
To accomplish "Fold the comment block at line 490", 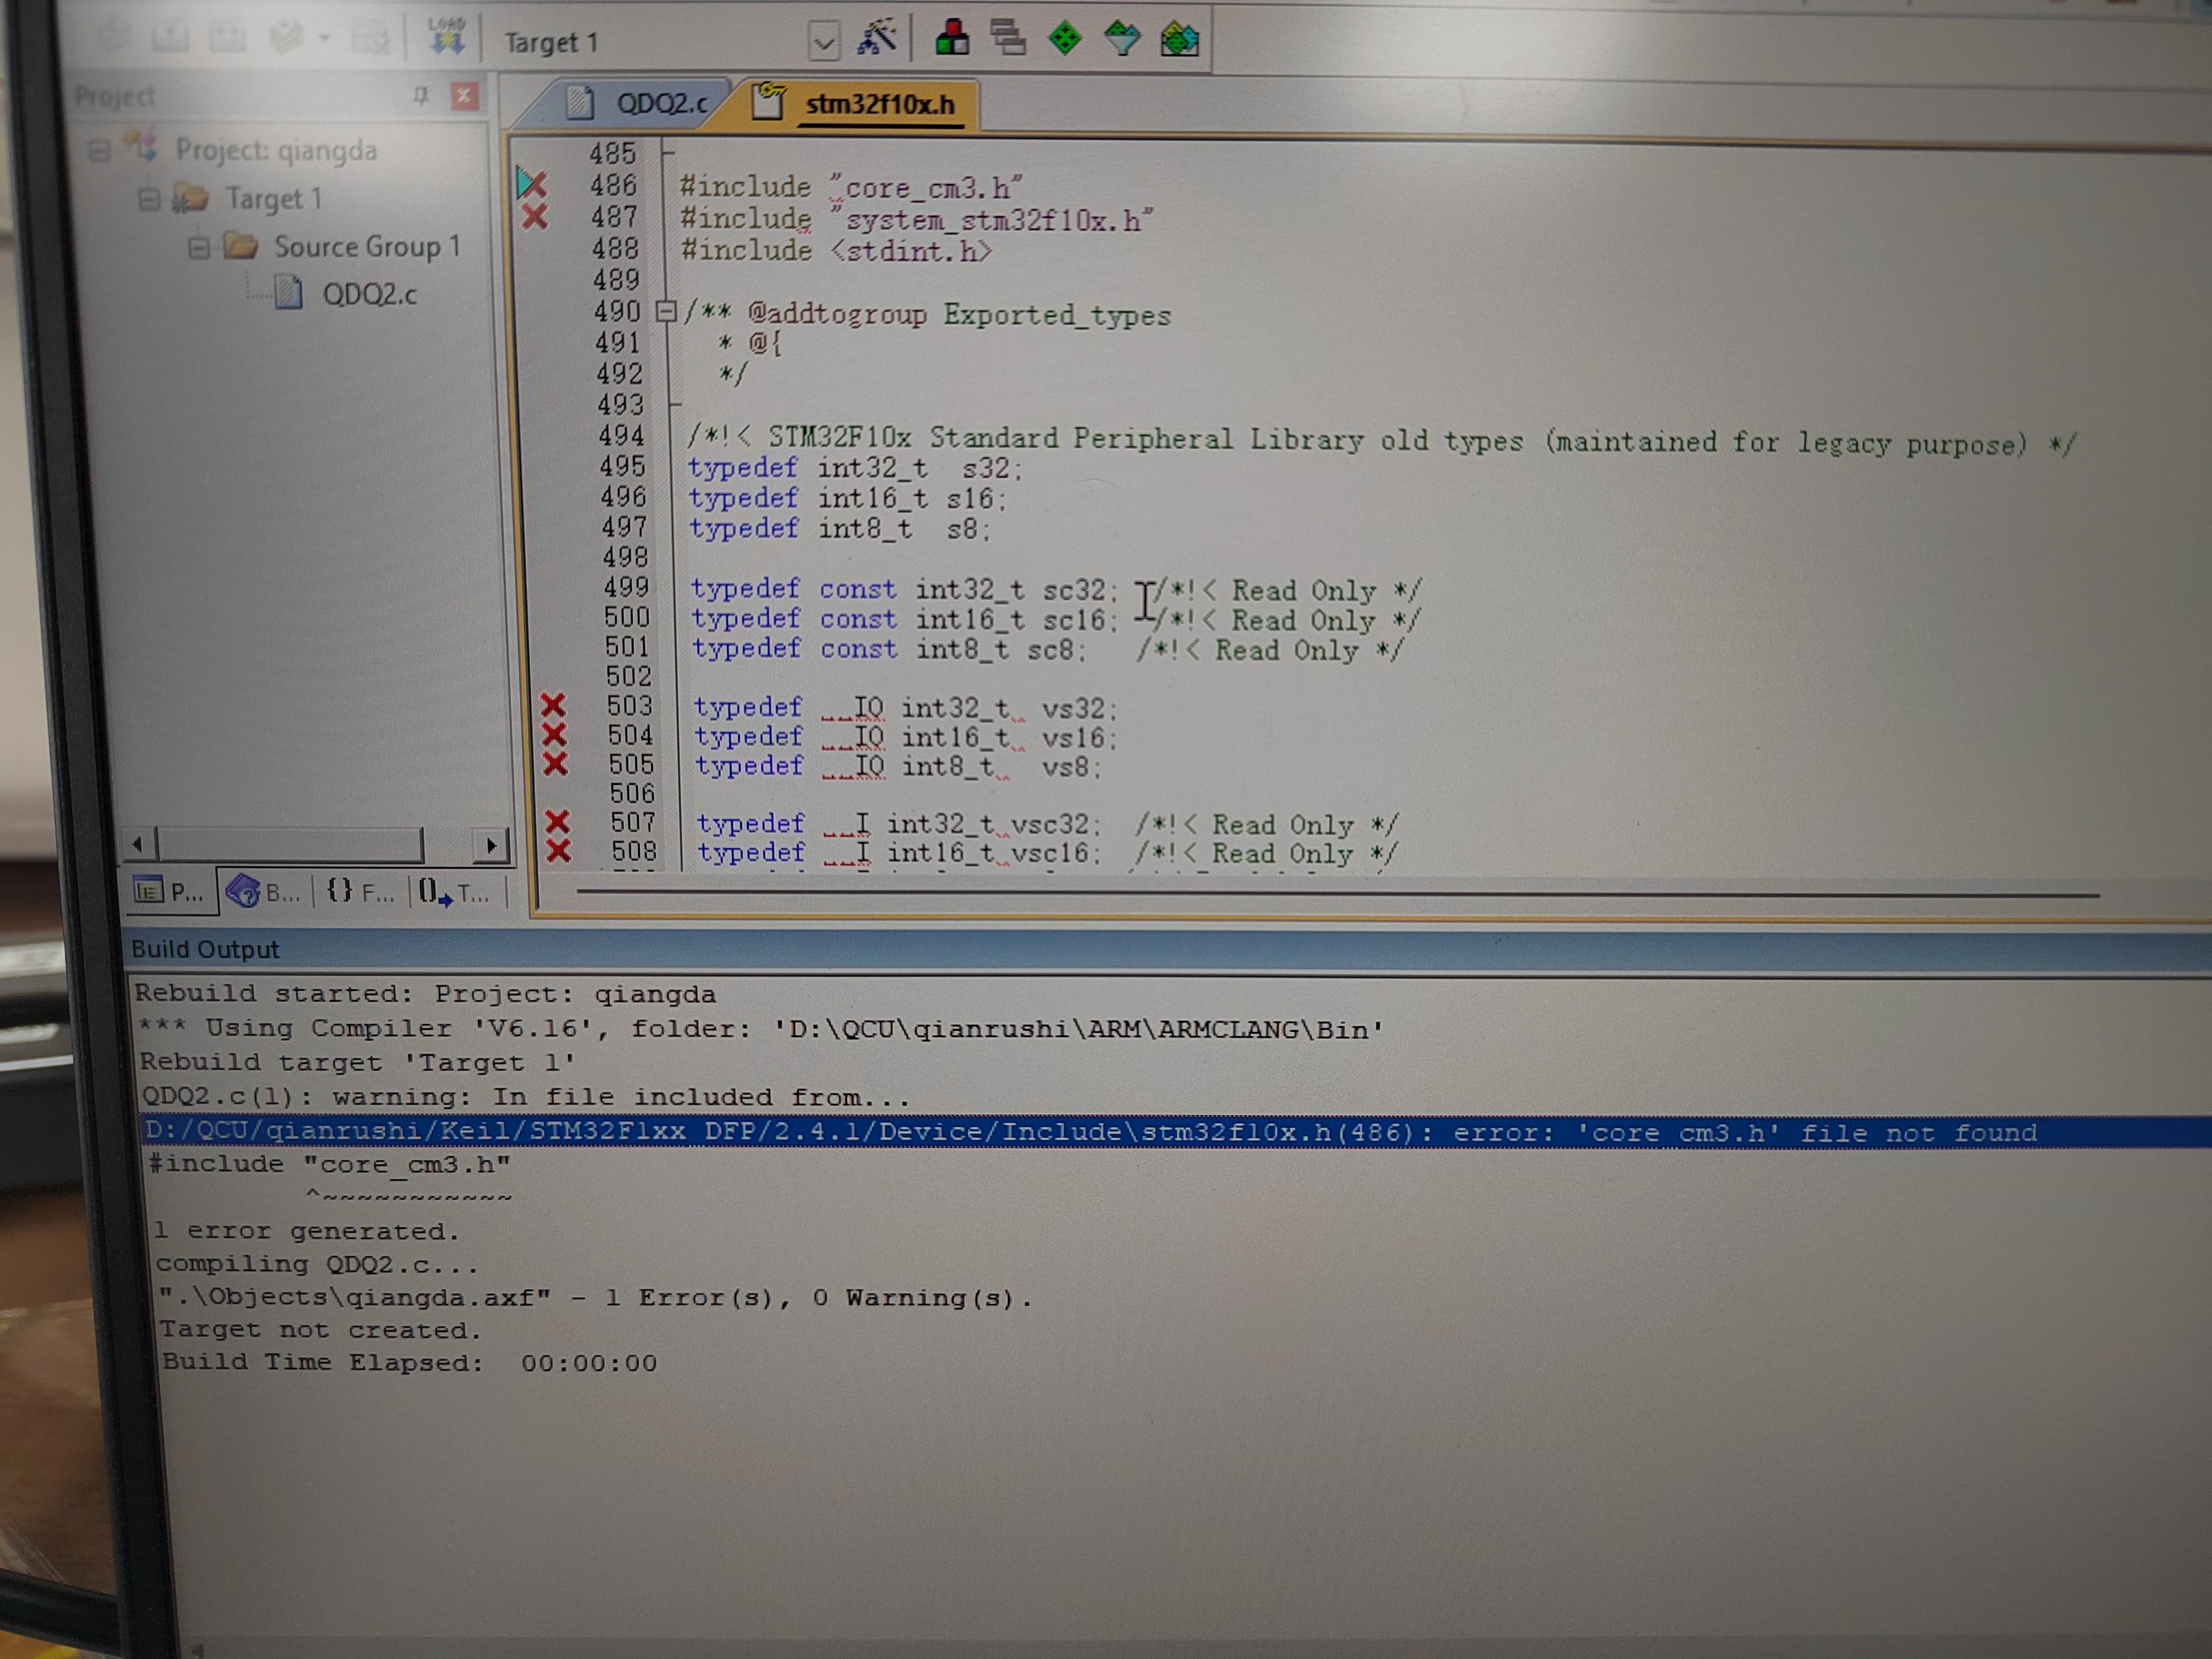I will 665,312.
